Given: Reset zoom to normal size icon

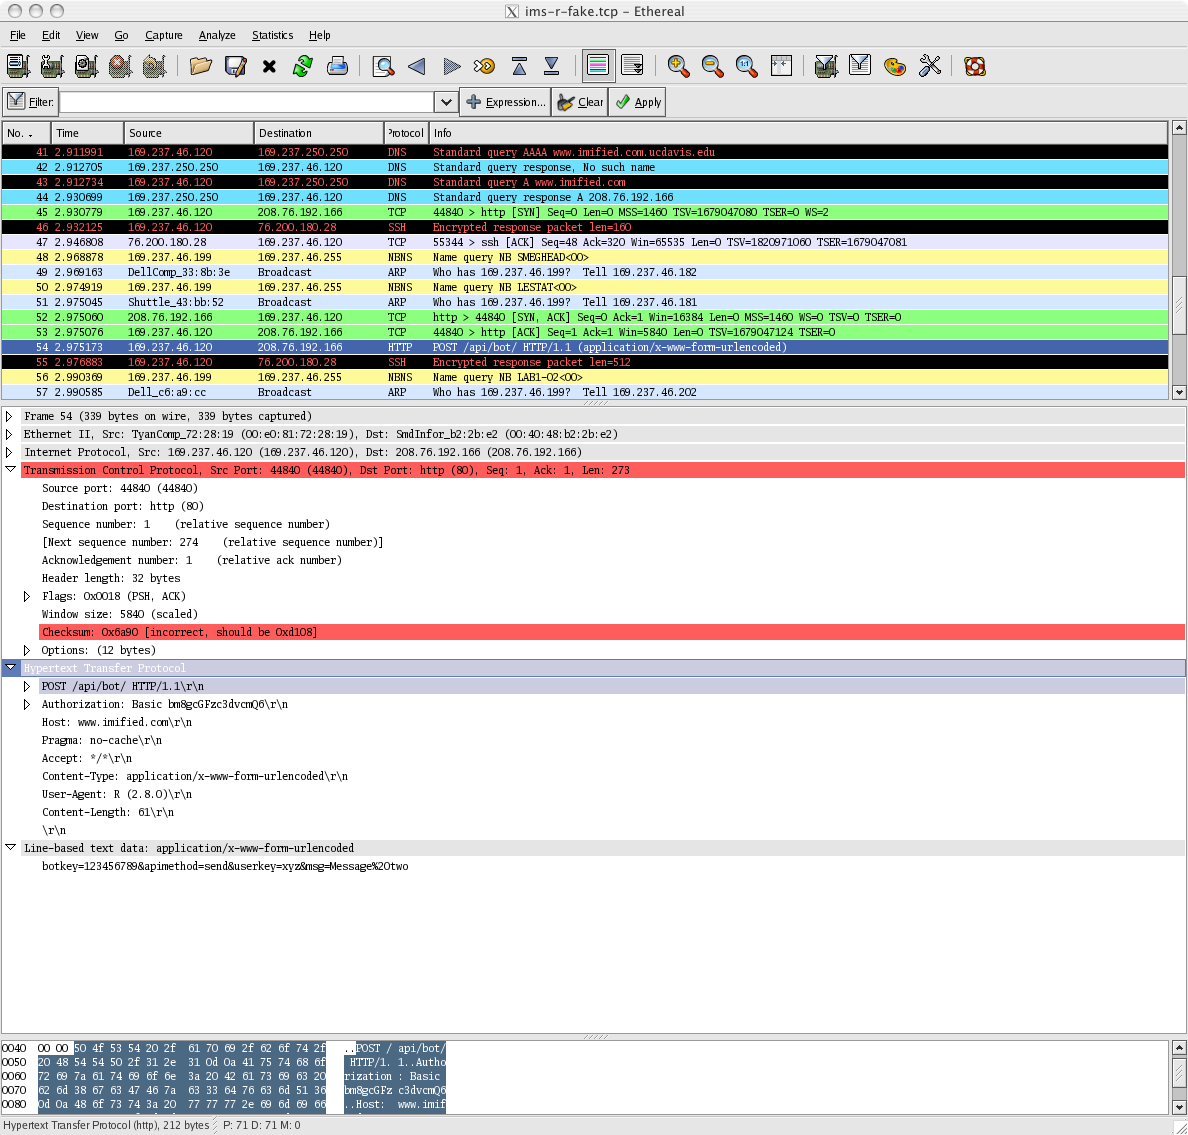Looking at the screenshot, I should tap(746, 67).
